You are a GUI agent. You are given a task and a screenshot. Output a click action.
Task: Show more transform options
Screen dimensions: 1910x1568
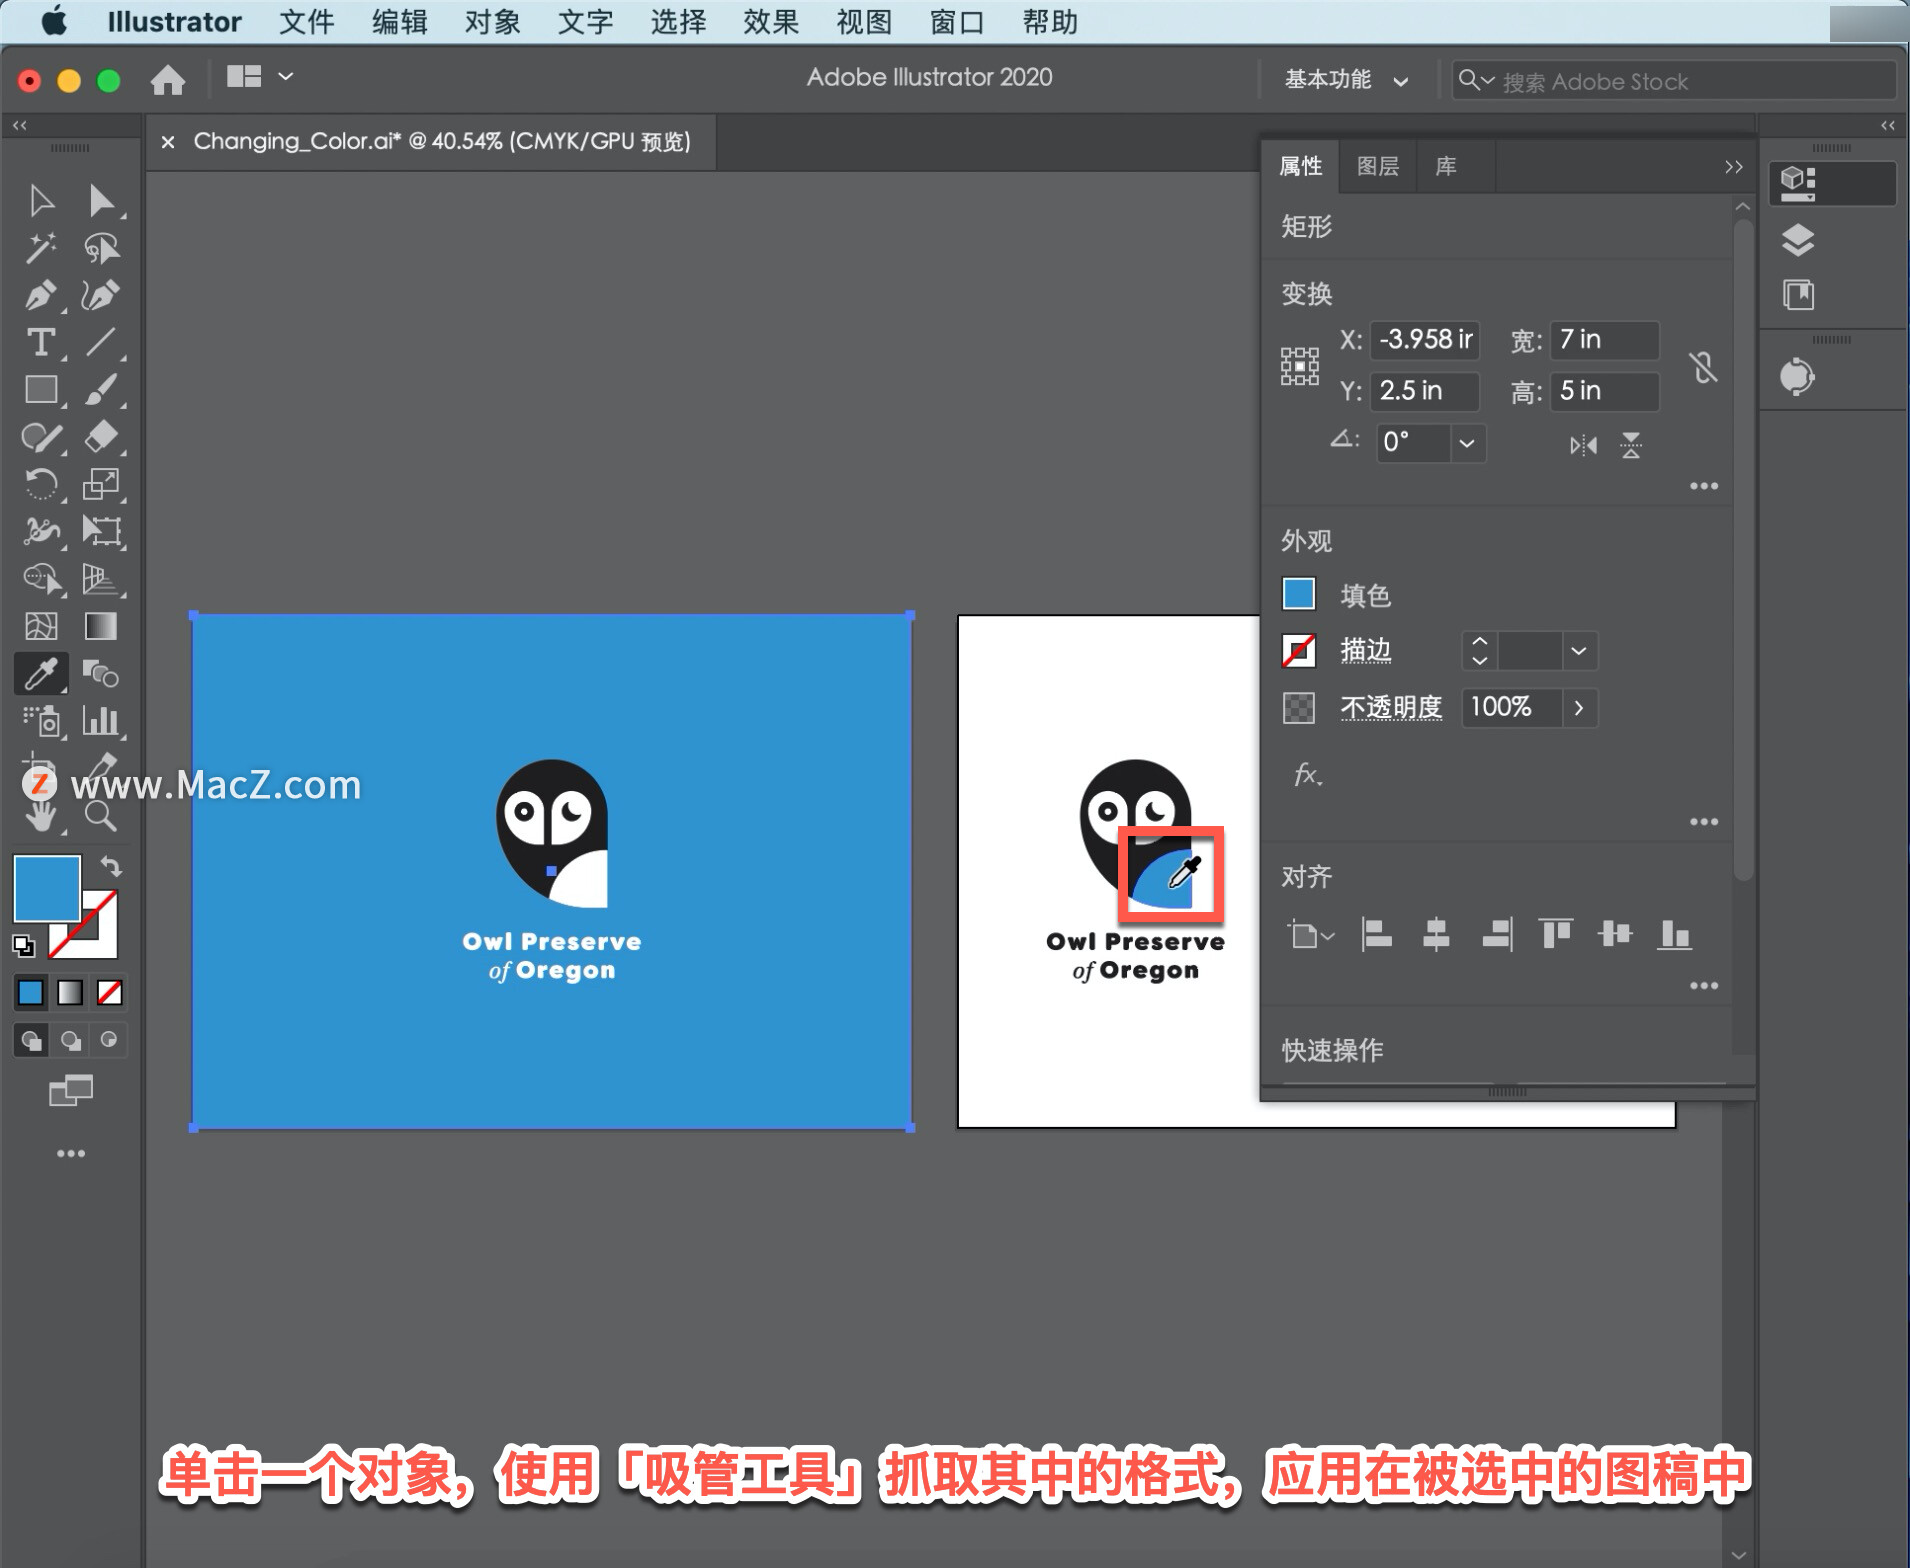click(x=1704, y=486)
